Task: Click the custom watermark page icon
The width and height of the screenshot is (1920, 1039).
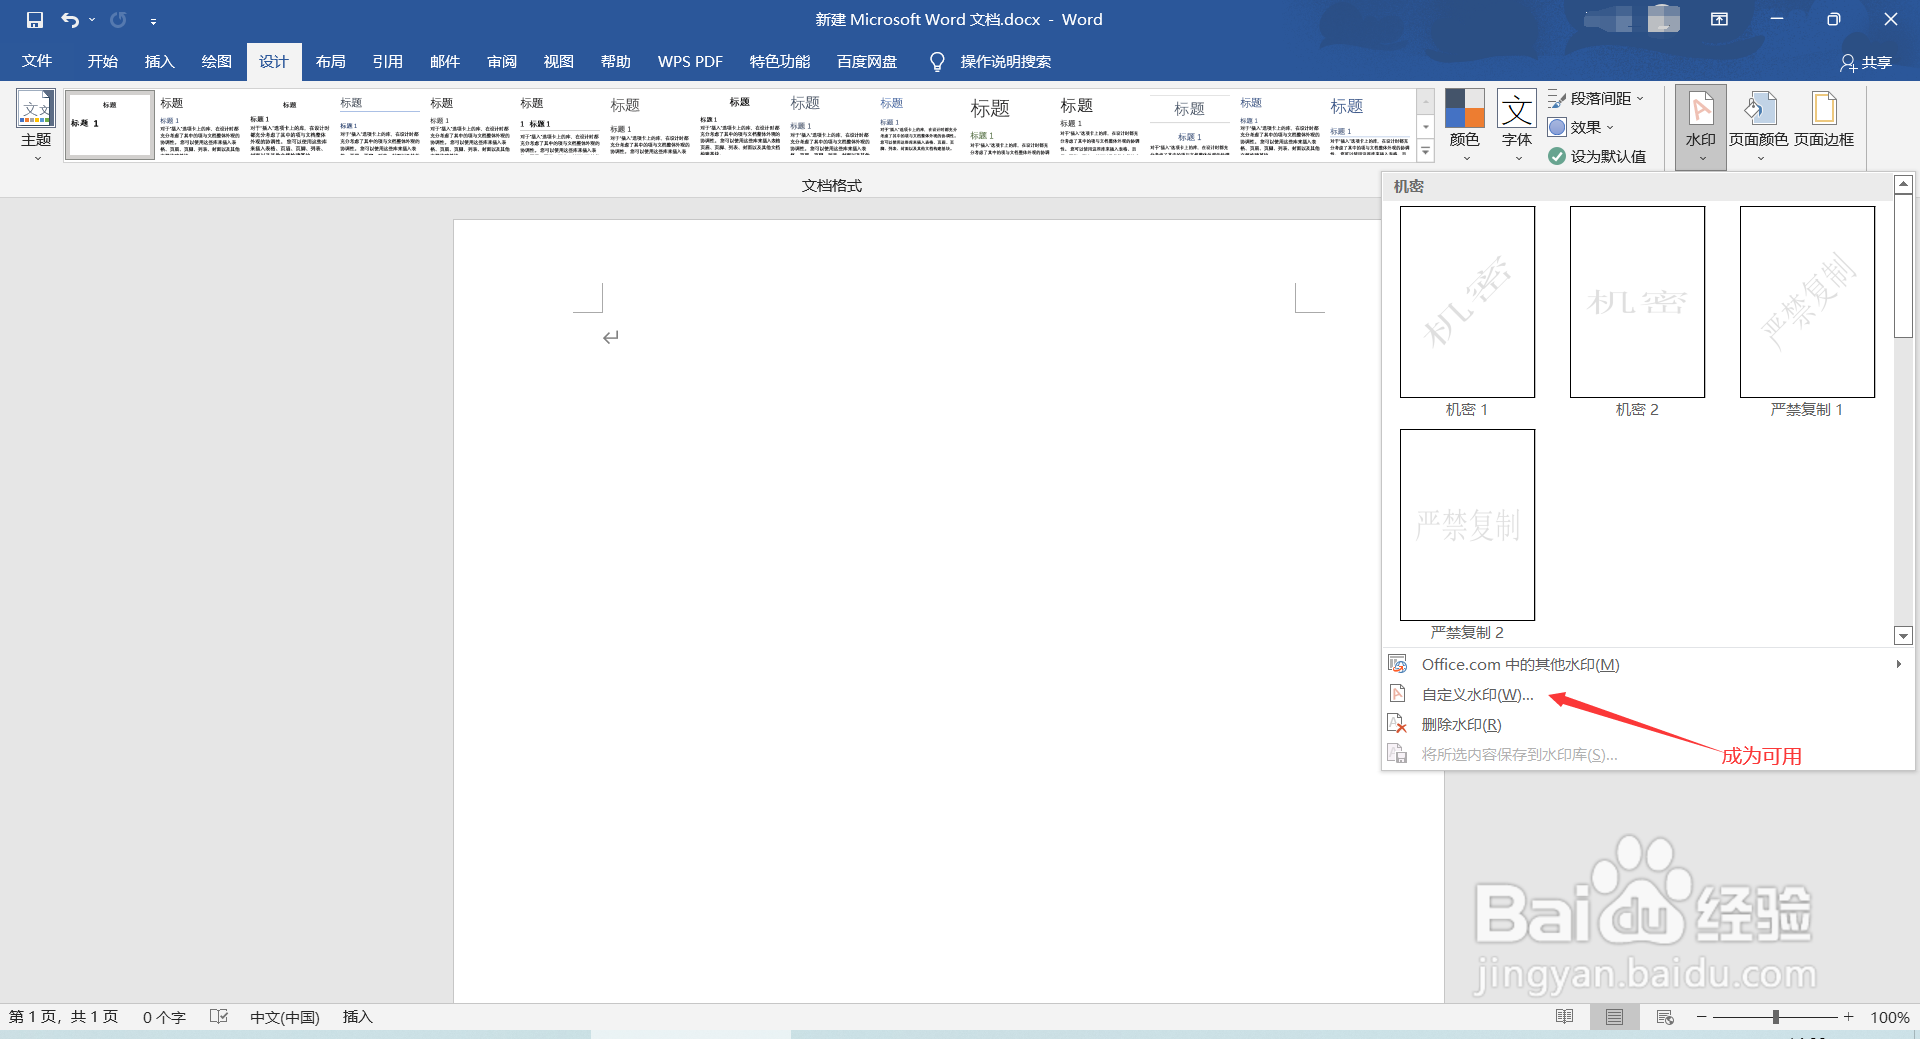Action: (1398, 694)
